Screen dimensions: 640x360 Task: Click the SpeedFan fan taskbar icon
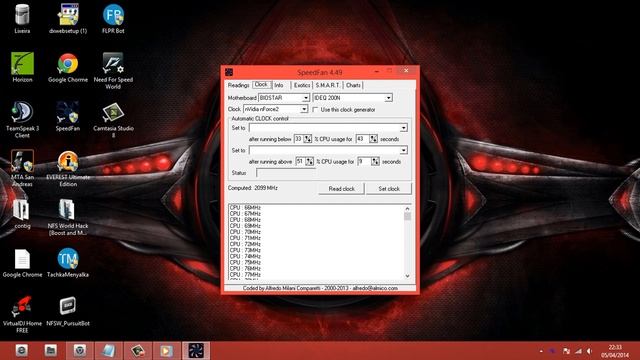coord(196,351)
